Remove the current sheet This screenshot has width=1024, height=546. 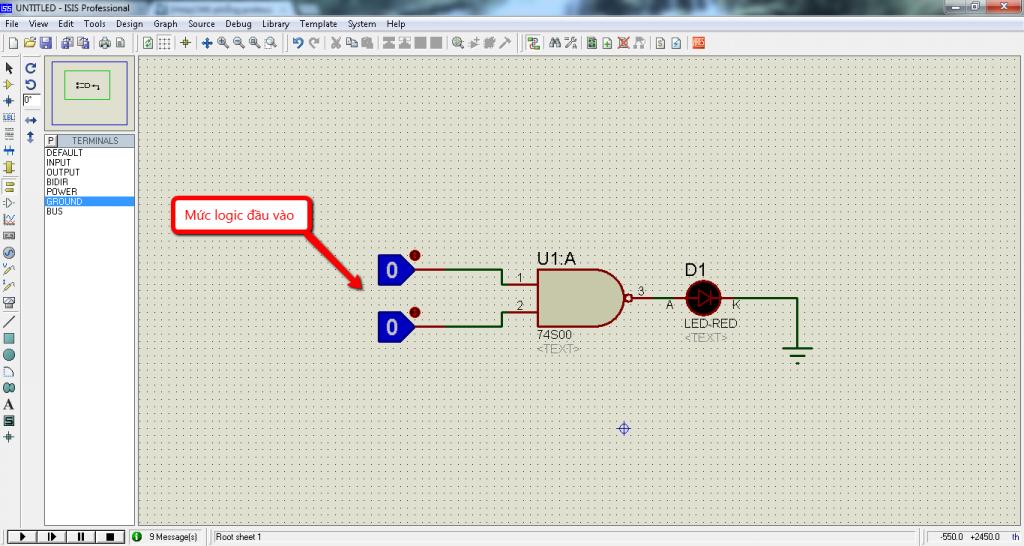(624, 43)
